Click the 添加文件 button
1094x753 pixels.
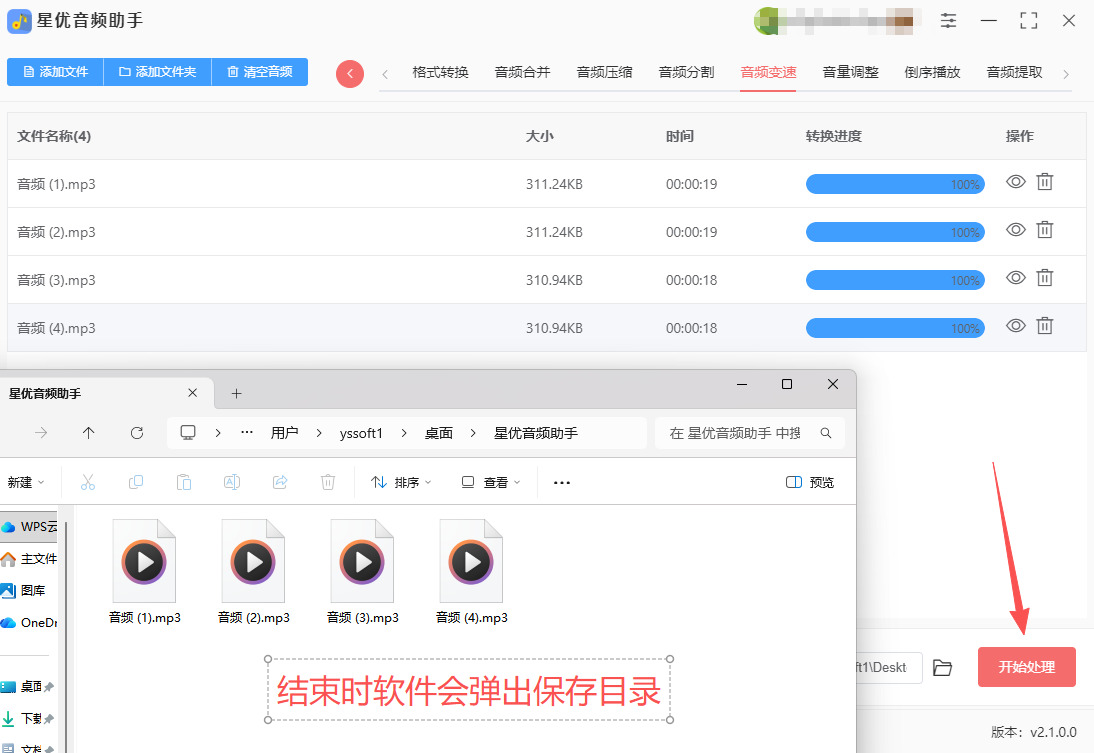tap(55, 72)
